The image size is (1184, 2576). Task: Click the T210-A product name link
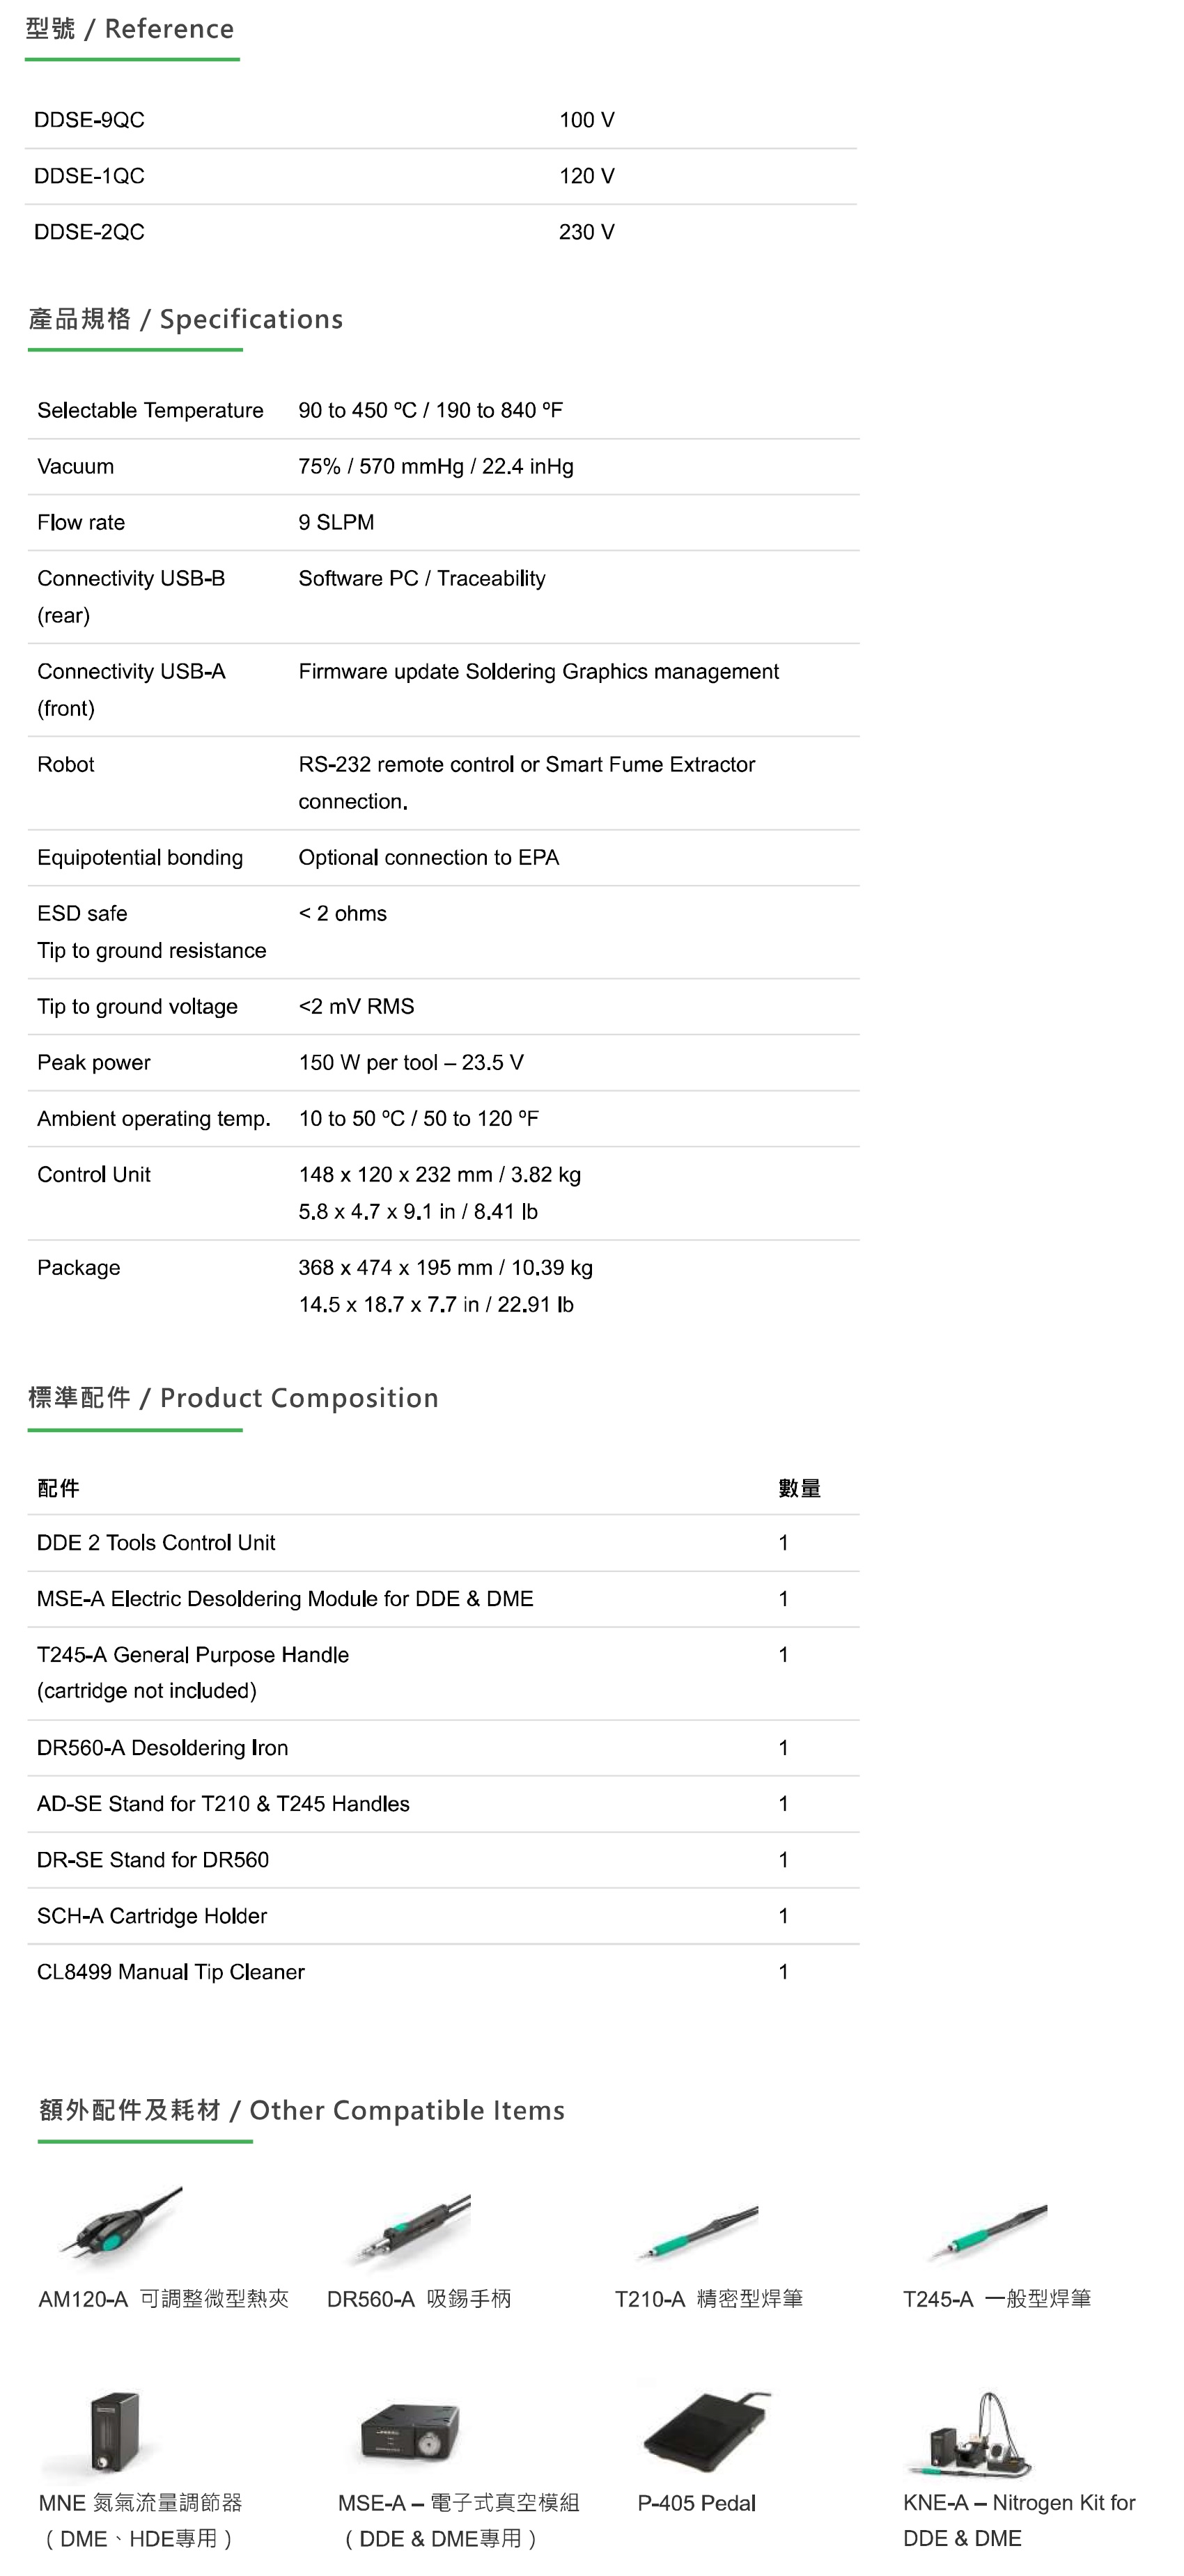pyautogui.click(x=709, y=2299)
